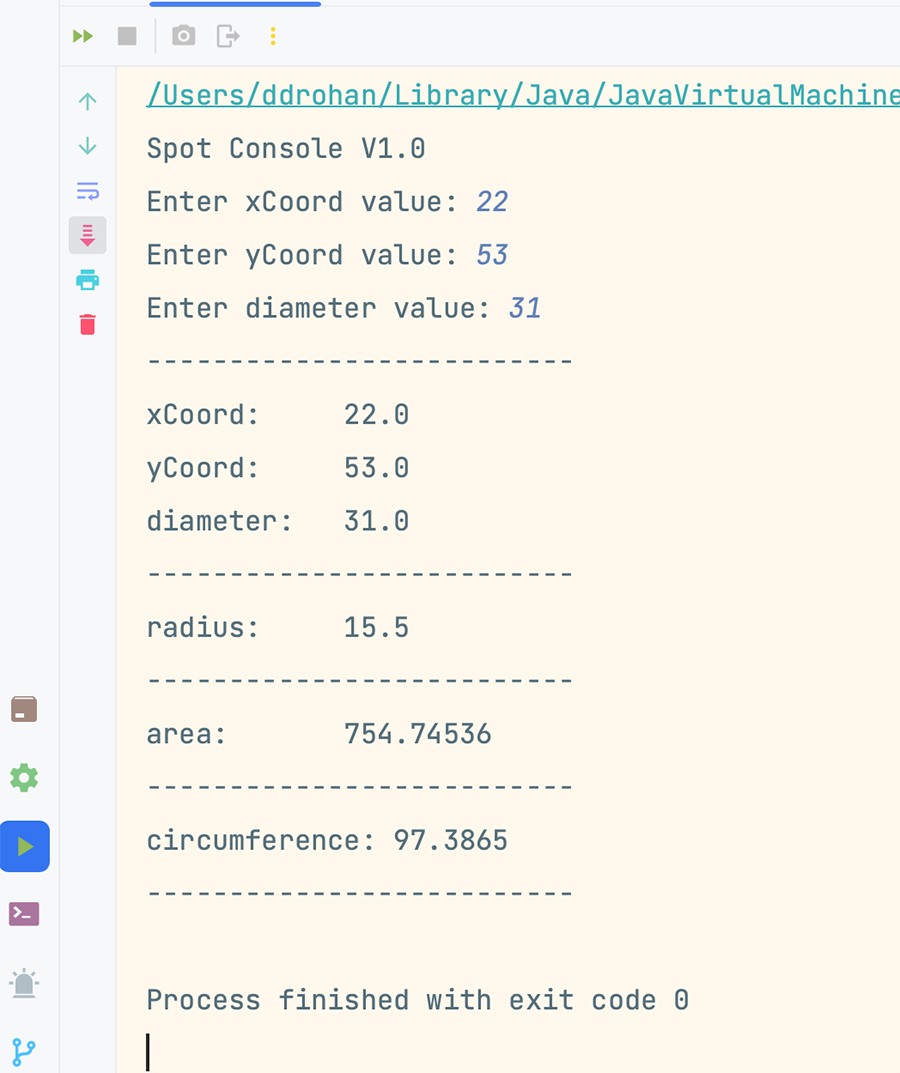
Task: Click the camera icon in the console toolbar
Action: pos(183,37)
